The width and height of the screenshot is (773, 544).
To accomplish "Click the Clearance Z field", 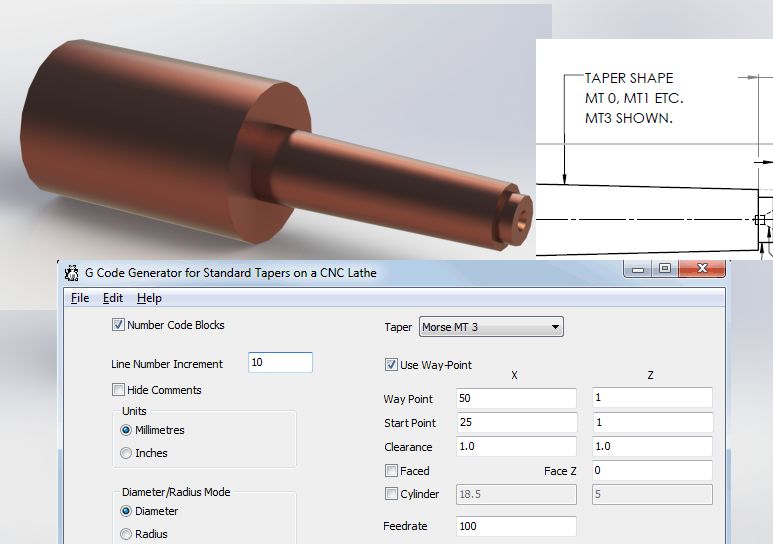I will (652, 446).
